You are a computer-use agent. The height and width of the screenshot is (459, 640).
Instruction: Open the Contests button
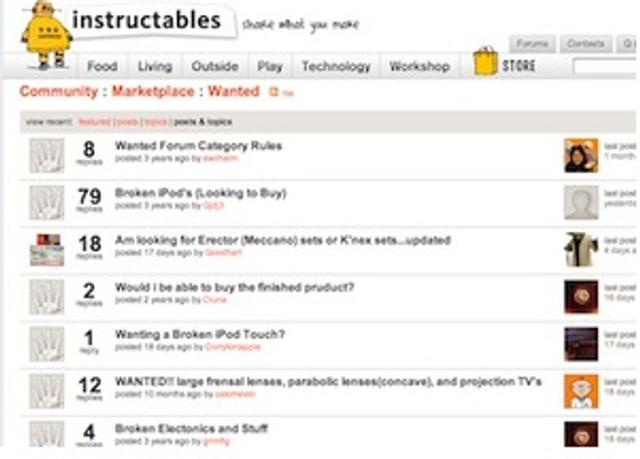(x=585, y=44)
